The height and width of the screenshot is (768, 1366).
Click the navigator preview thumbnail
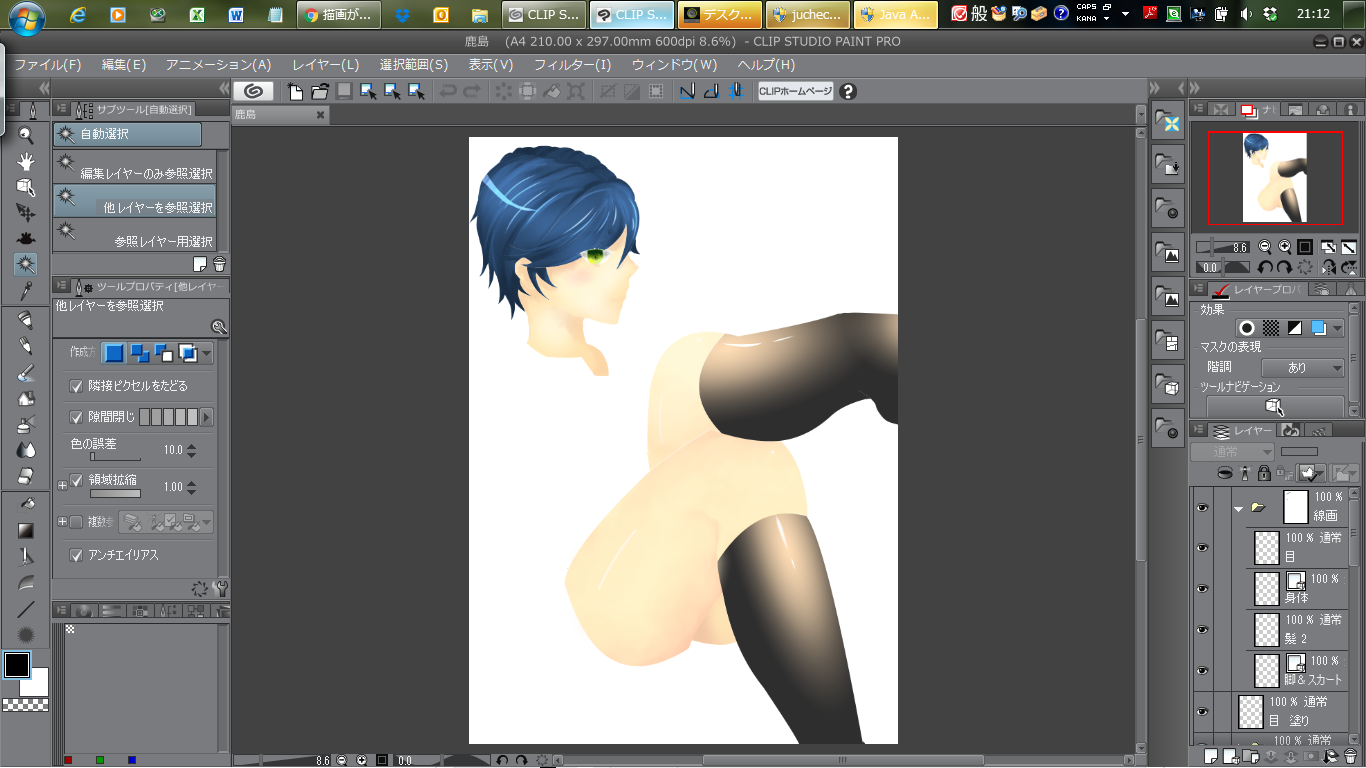(1274, 178)
